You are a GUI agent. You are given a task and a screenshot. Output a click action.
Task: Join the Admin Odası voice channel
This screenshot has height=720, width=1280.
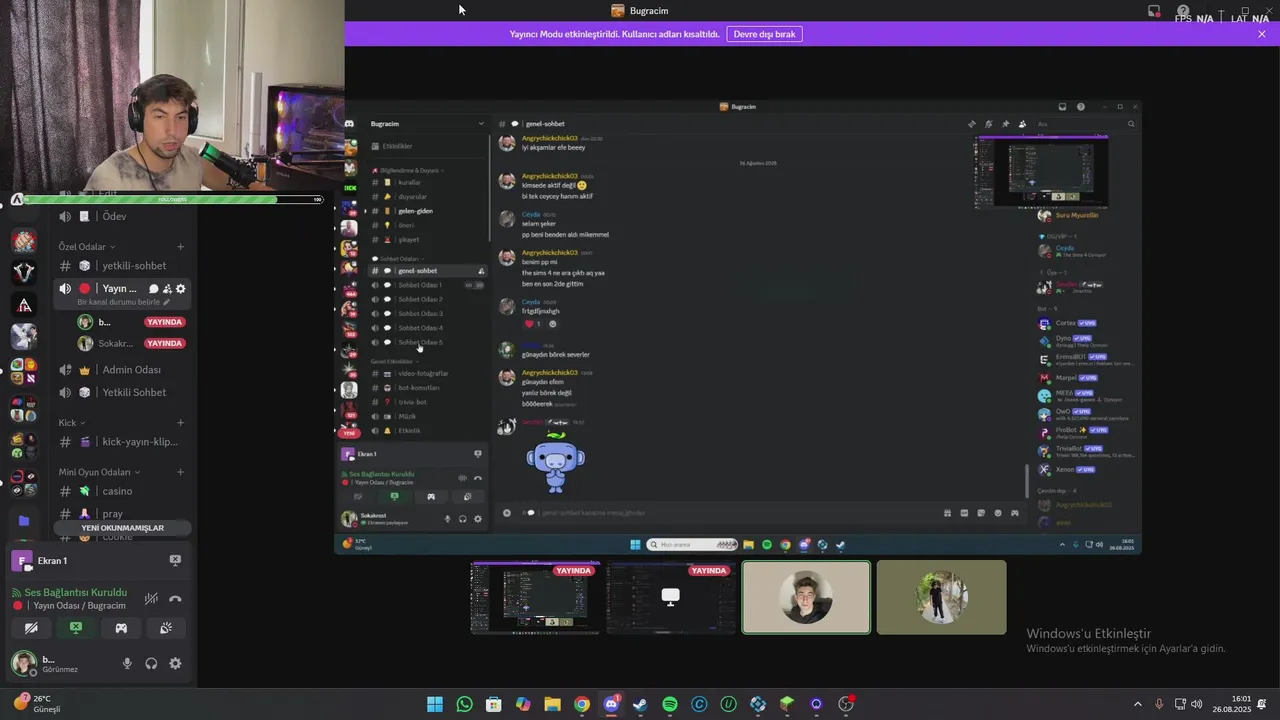click(121, 370)
